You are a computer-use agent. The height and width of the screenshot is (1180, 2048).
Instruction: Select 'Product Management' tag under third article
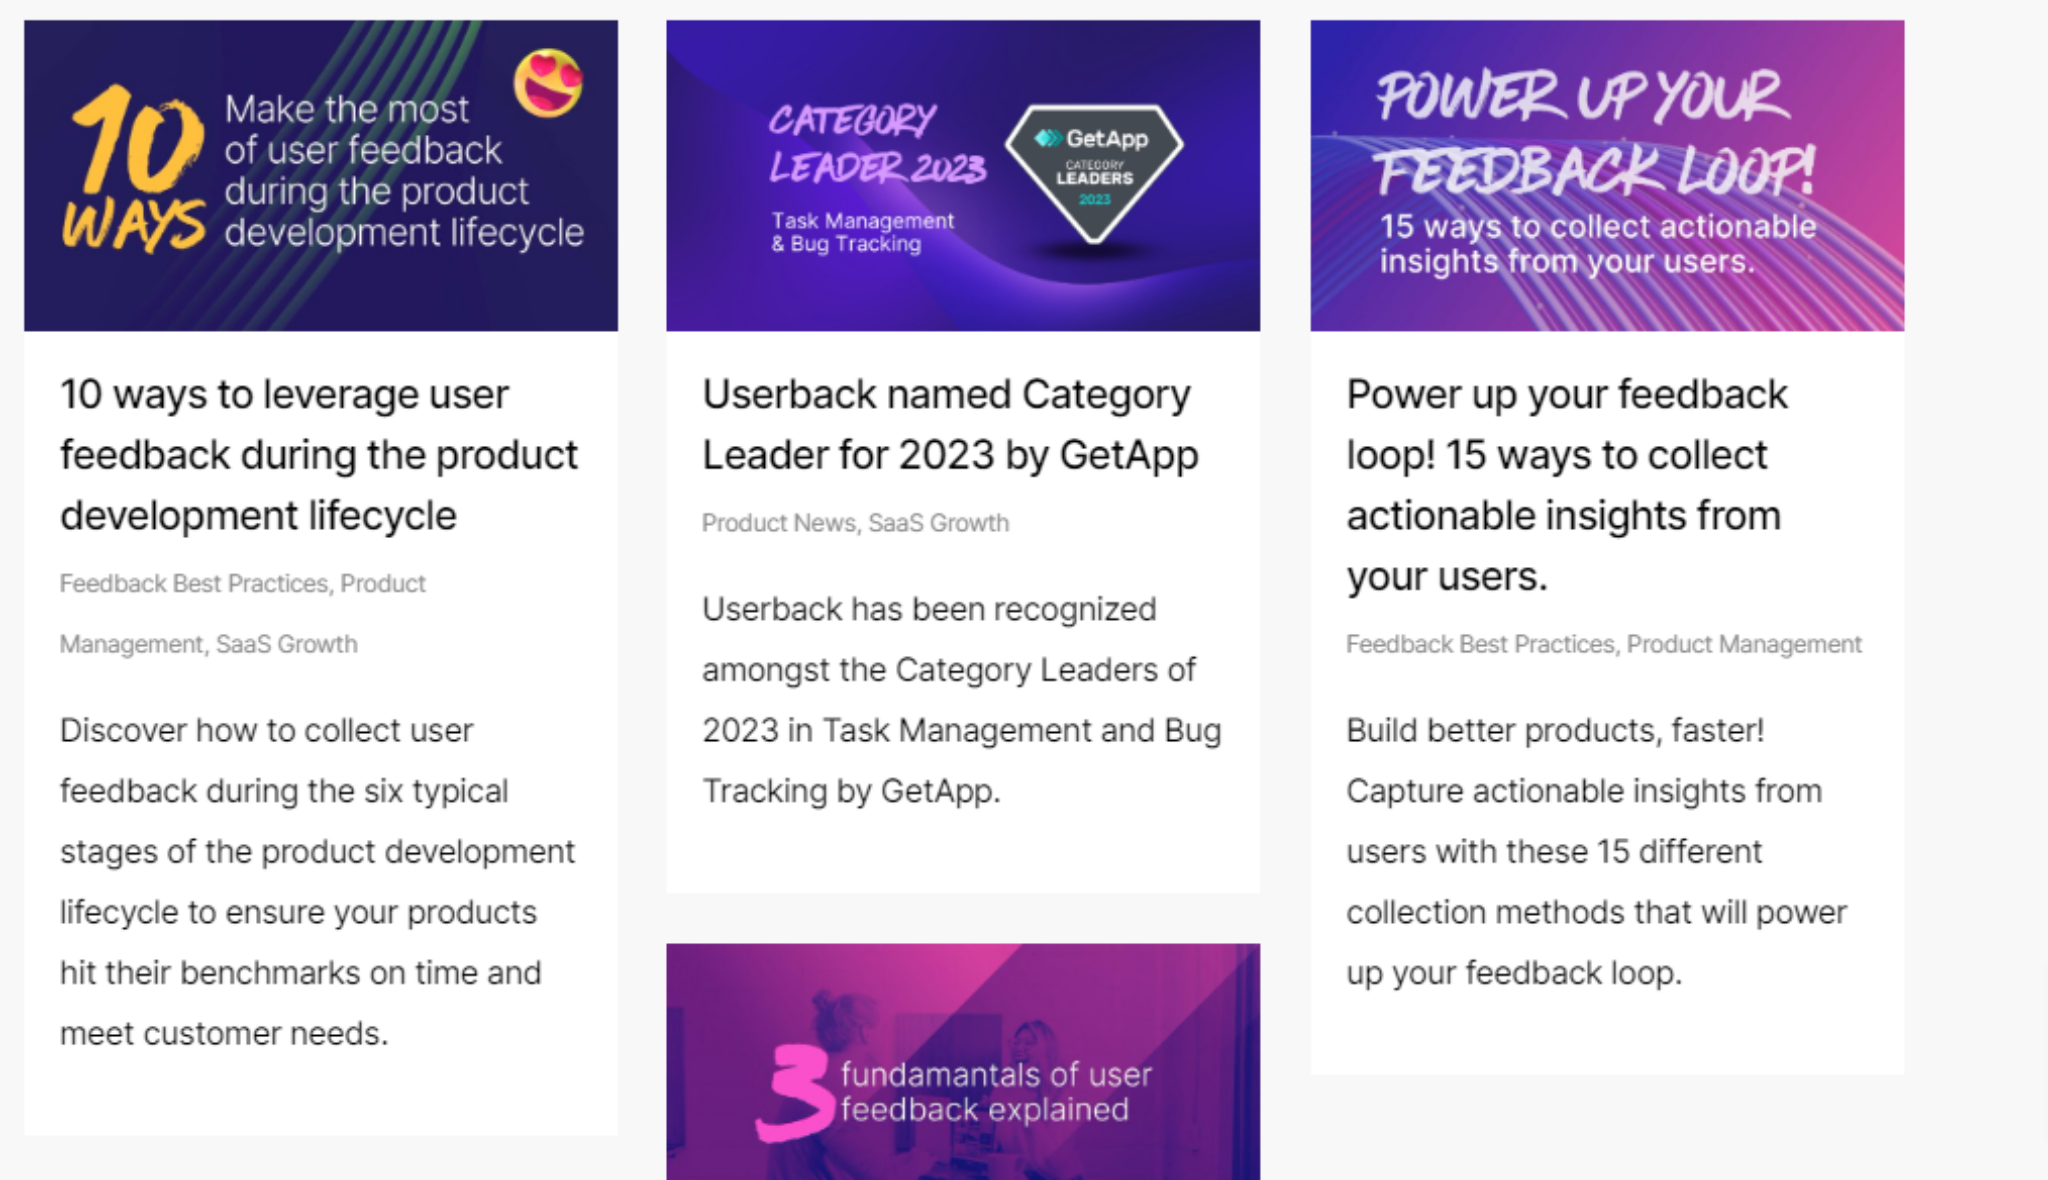[1744, 644]
